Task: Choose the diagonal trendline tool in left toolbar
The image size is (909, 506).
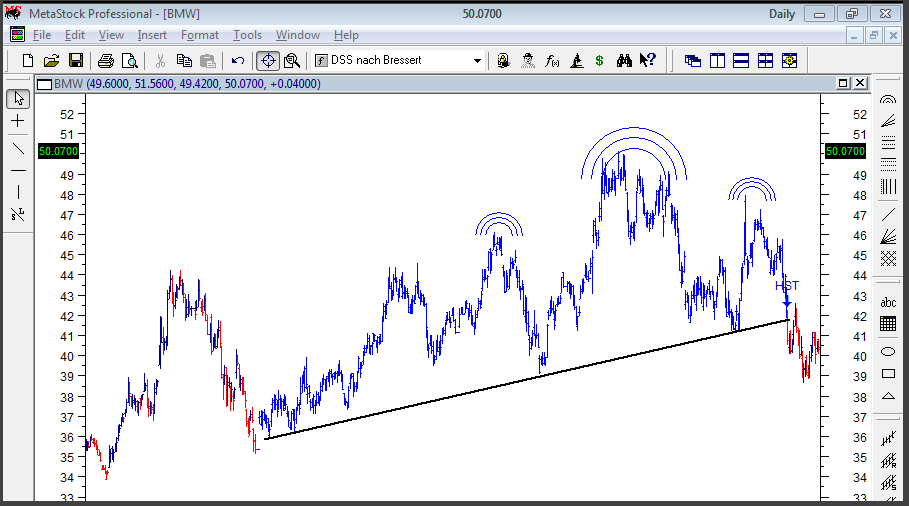Action: (18, 148)
